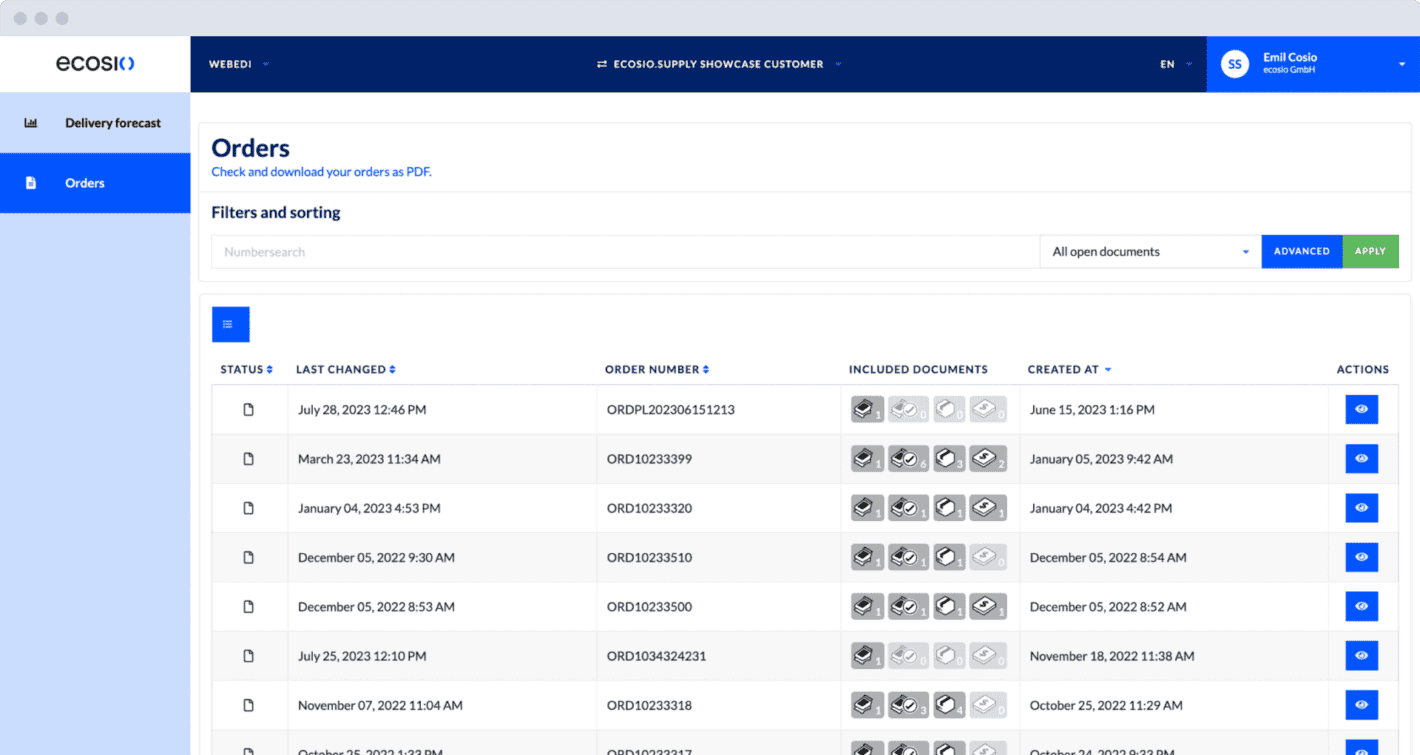1420x755 pixels.
Task: Open dispatch documents icon for ORD10233320
Action: (x=947, y=507)
